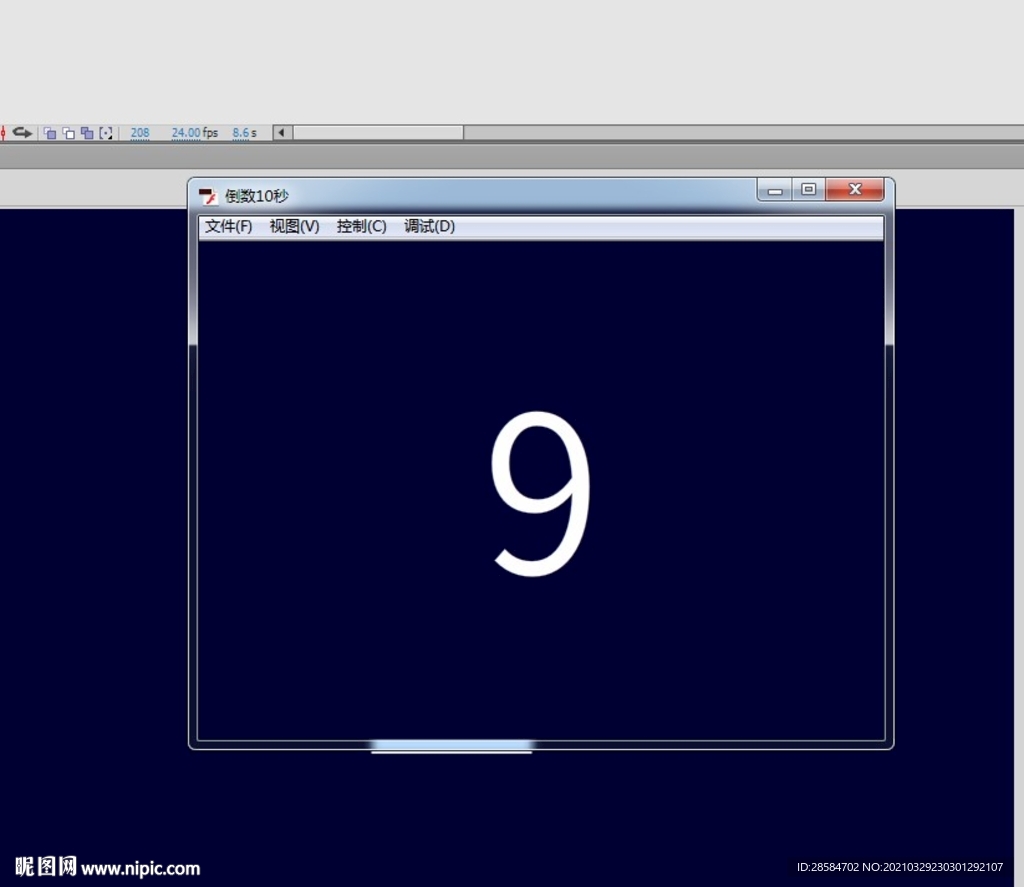Click the timeline horizontal scrollbar thumb
This screenshot has width=1024, height=887.
[x=379, y=133]
